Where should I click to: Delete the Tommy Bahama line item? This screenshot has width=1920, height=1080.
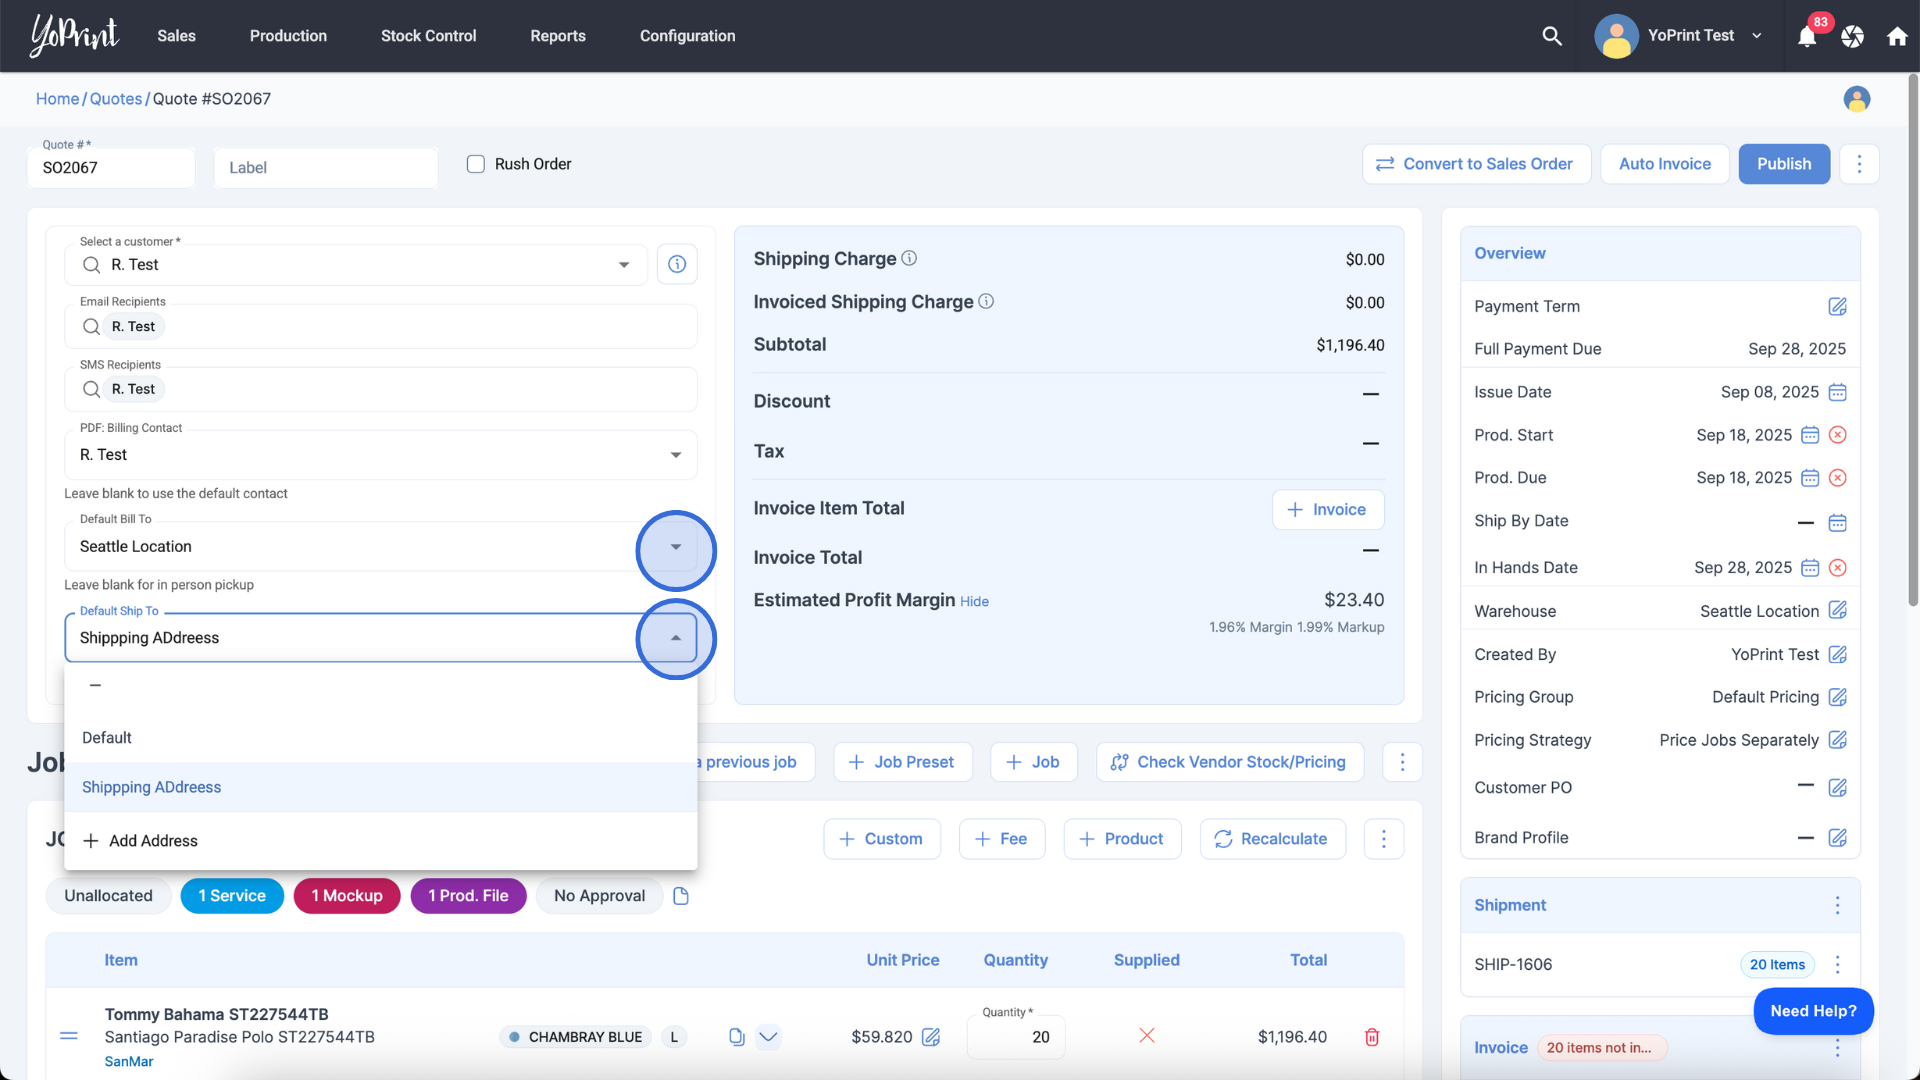[1372, 1037]
